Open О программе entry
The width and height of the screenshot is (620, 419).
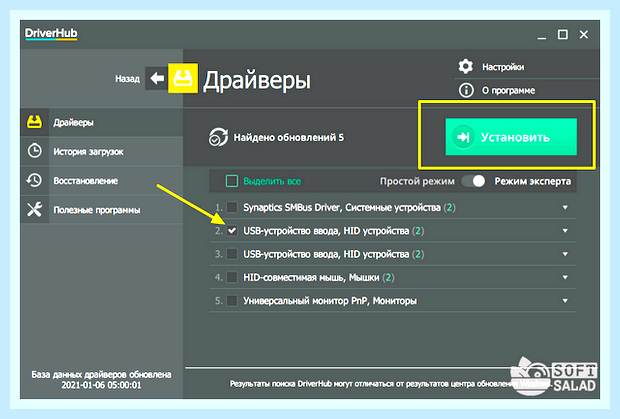[508, 91]
